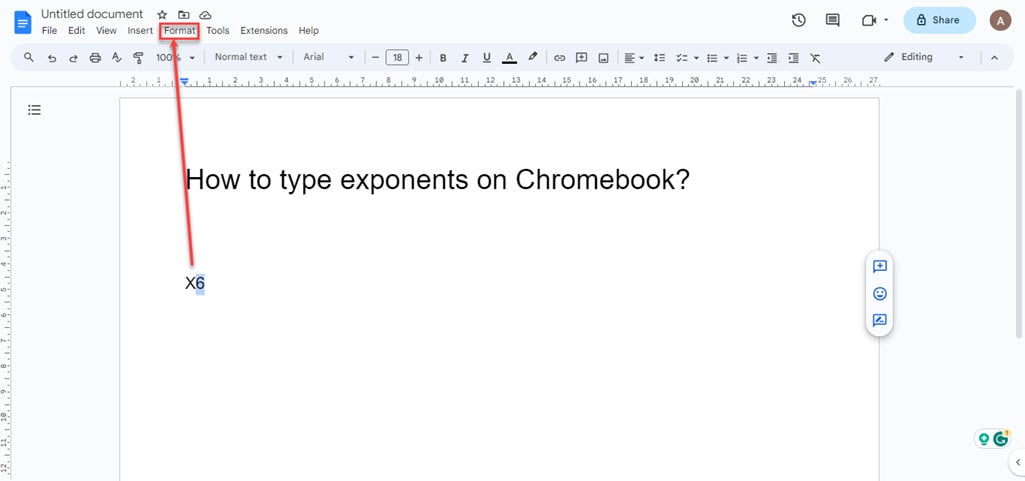
Task: Show the document outline
Action: (35, 110)
